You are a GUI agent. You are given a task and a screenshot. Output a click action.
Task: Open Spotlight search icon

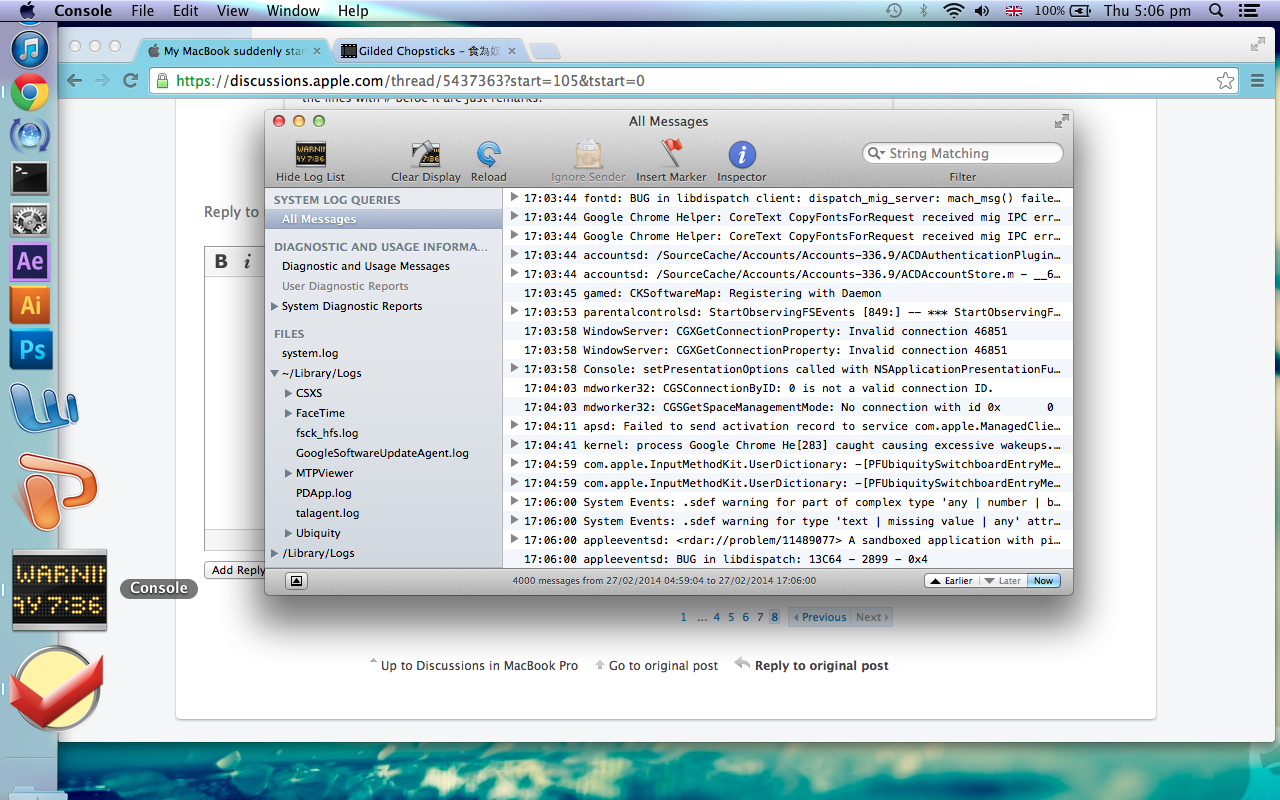click(x=1216, y=11)
